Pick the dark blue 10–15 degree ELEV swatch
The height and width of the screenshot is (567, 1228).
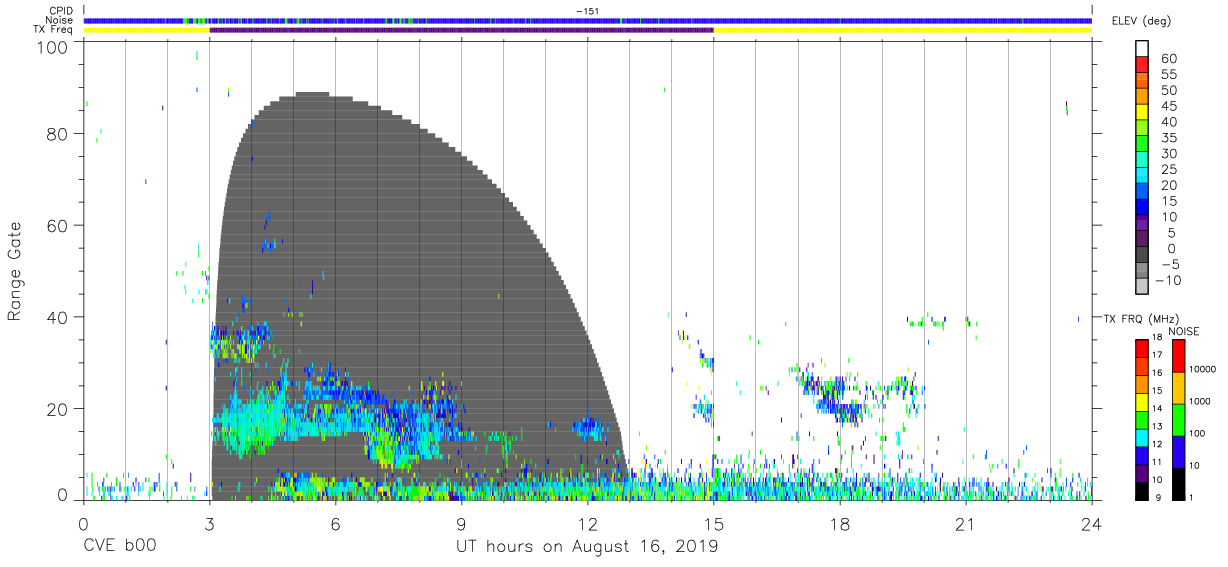[1142, 209]
